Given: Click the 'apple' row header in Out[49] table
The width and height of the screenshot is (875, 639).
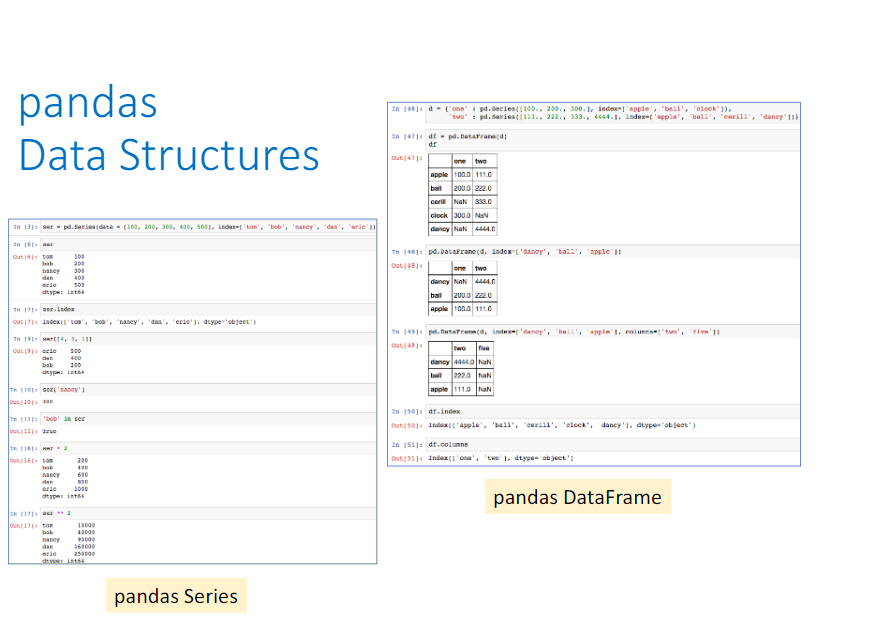Looking at the screenshot, I should point(440,389).
